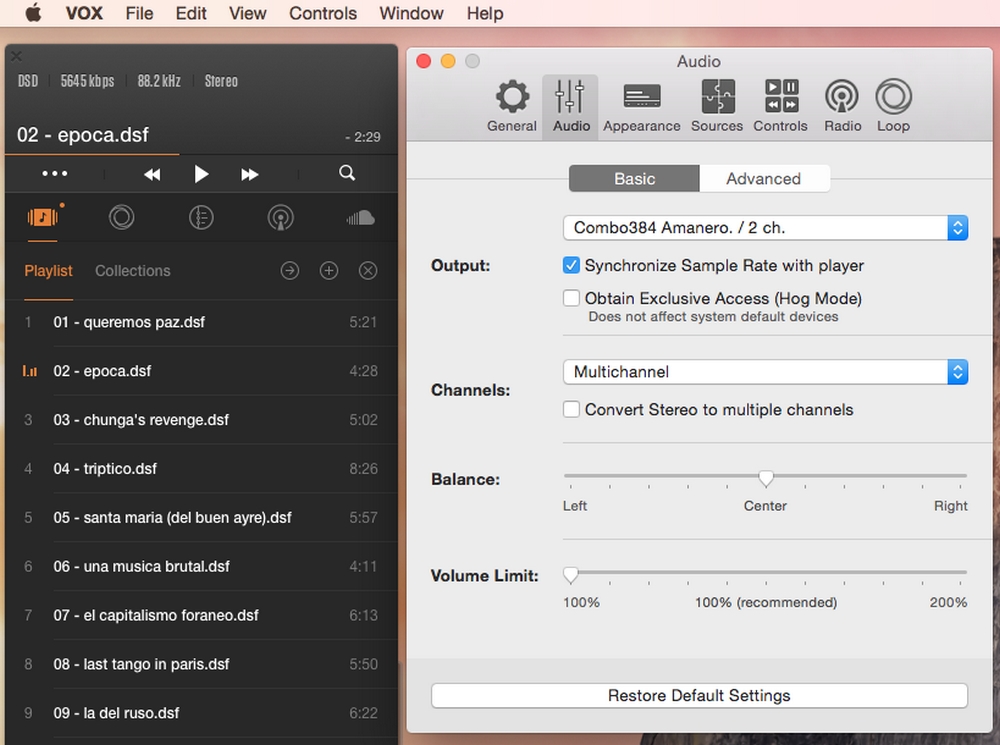The image size is (1000, 745).
Task: Open the Combo384 Amanero output device dropdown
Action: coord(765,228)
